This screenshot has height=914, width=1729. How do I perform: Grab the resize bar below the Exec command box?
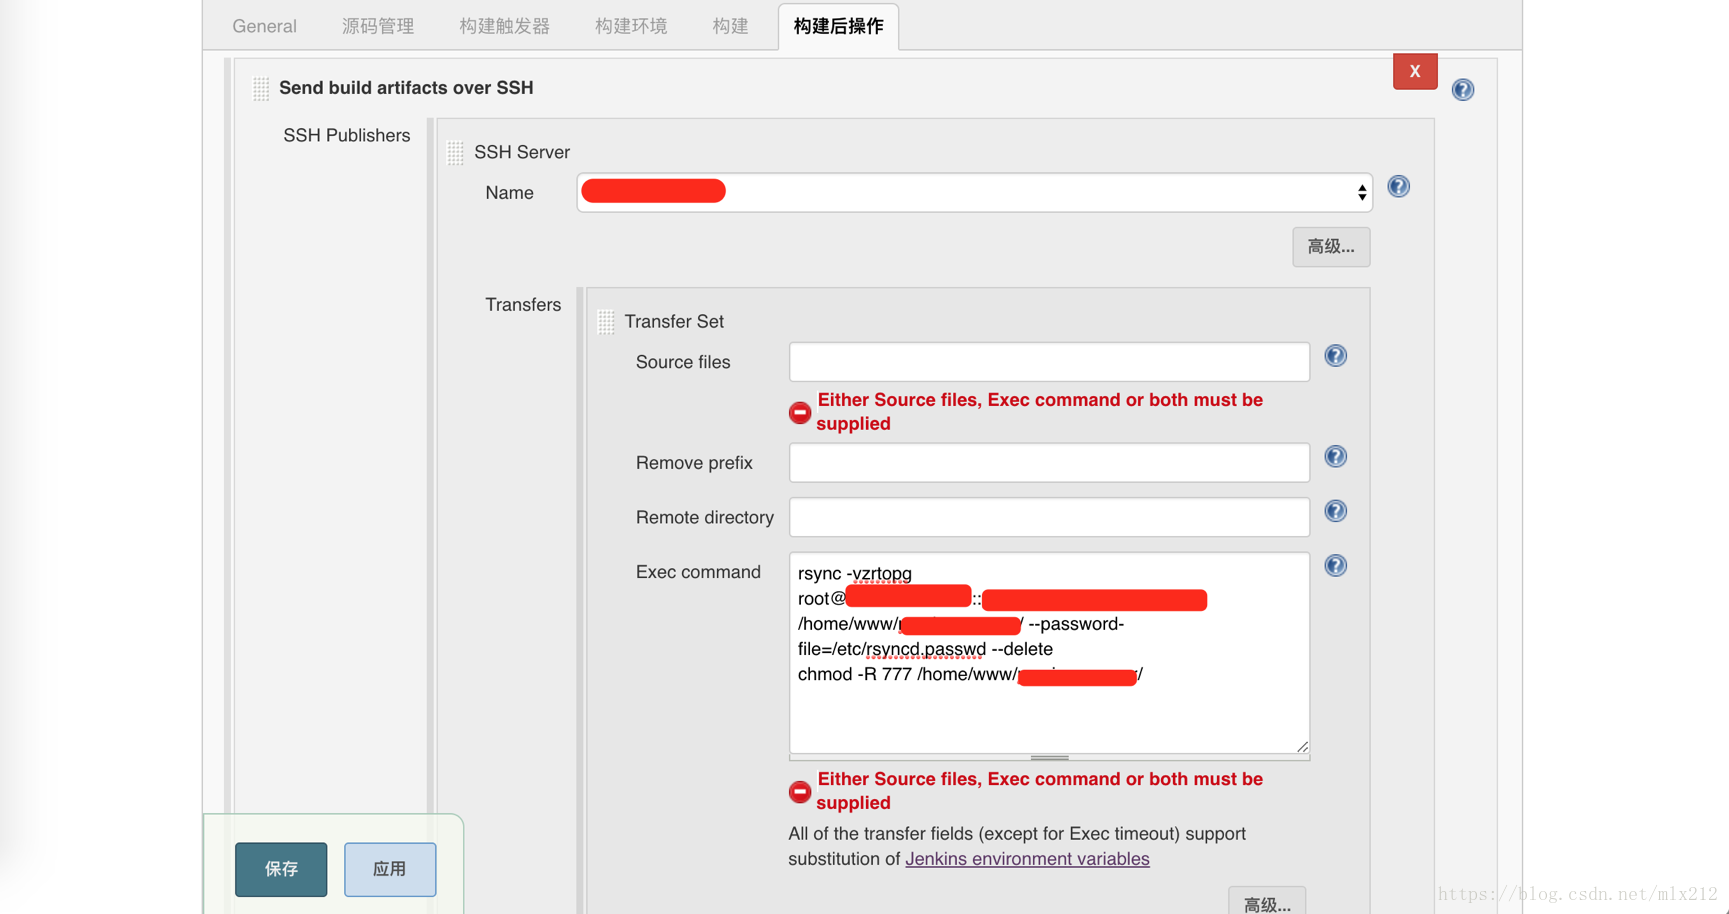point(1049,758)
